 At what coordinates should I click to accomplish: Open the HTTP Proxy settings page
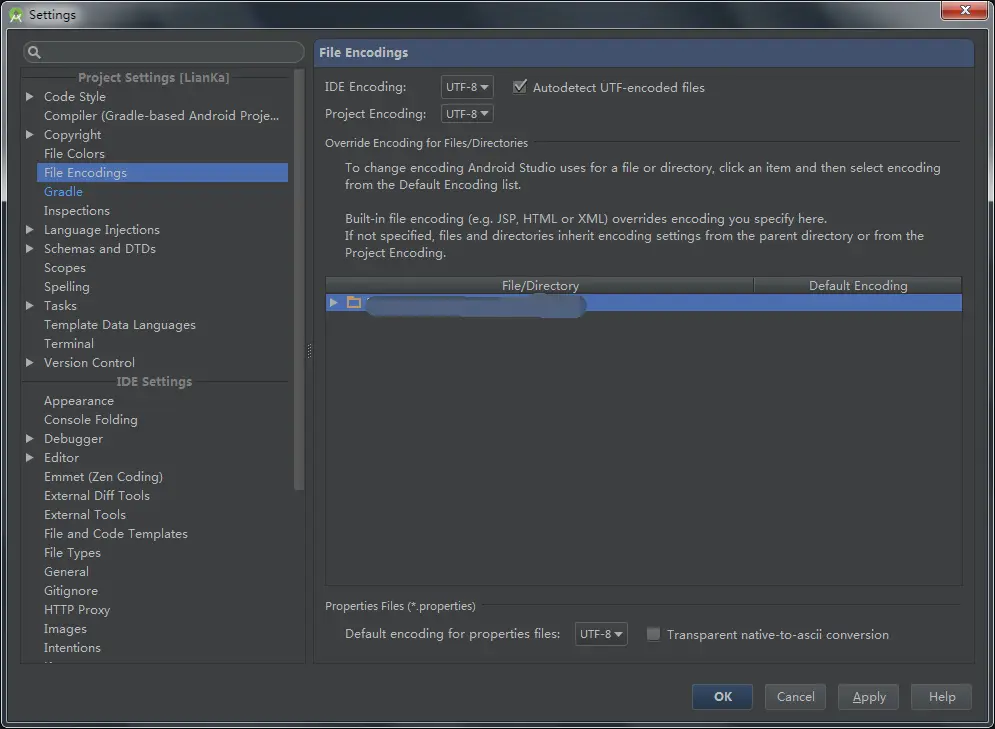click(77, 610)
